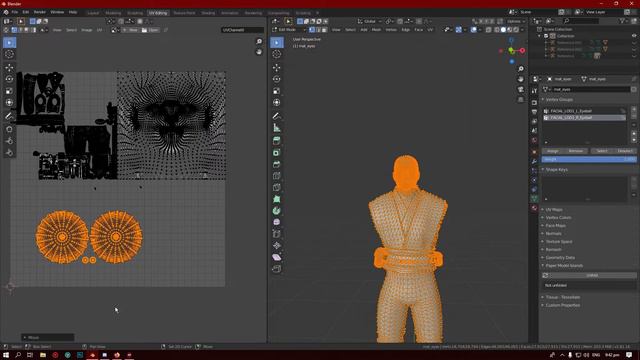Open the Options dropdown in viewport header
The image size is (640, 360).
click(x=516, y=21)
